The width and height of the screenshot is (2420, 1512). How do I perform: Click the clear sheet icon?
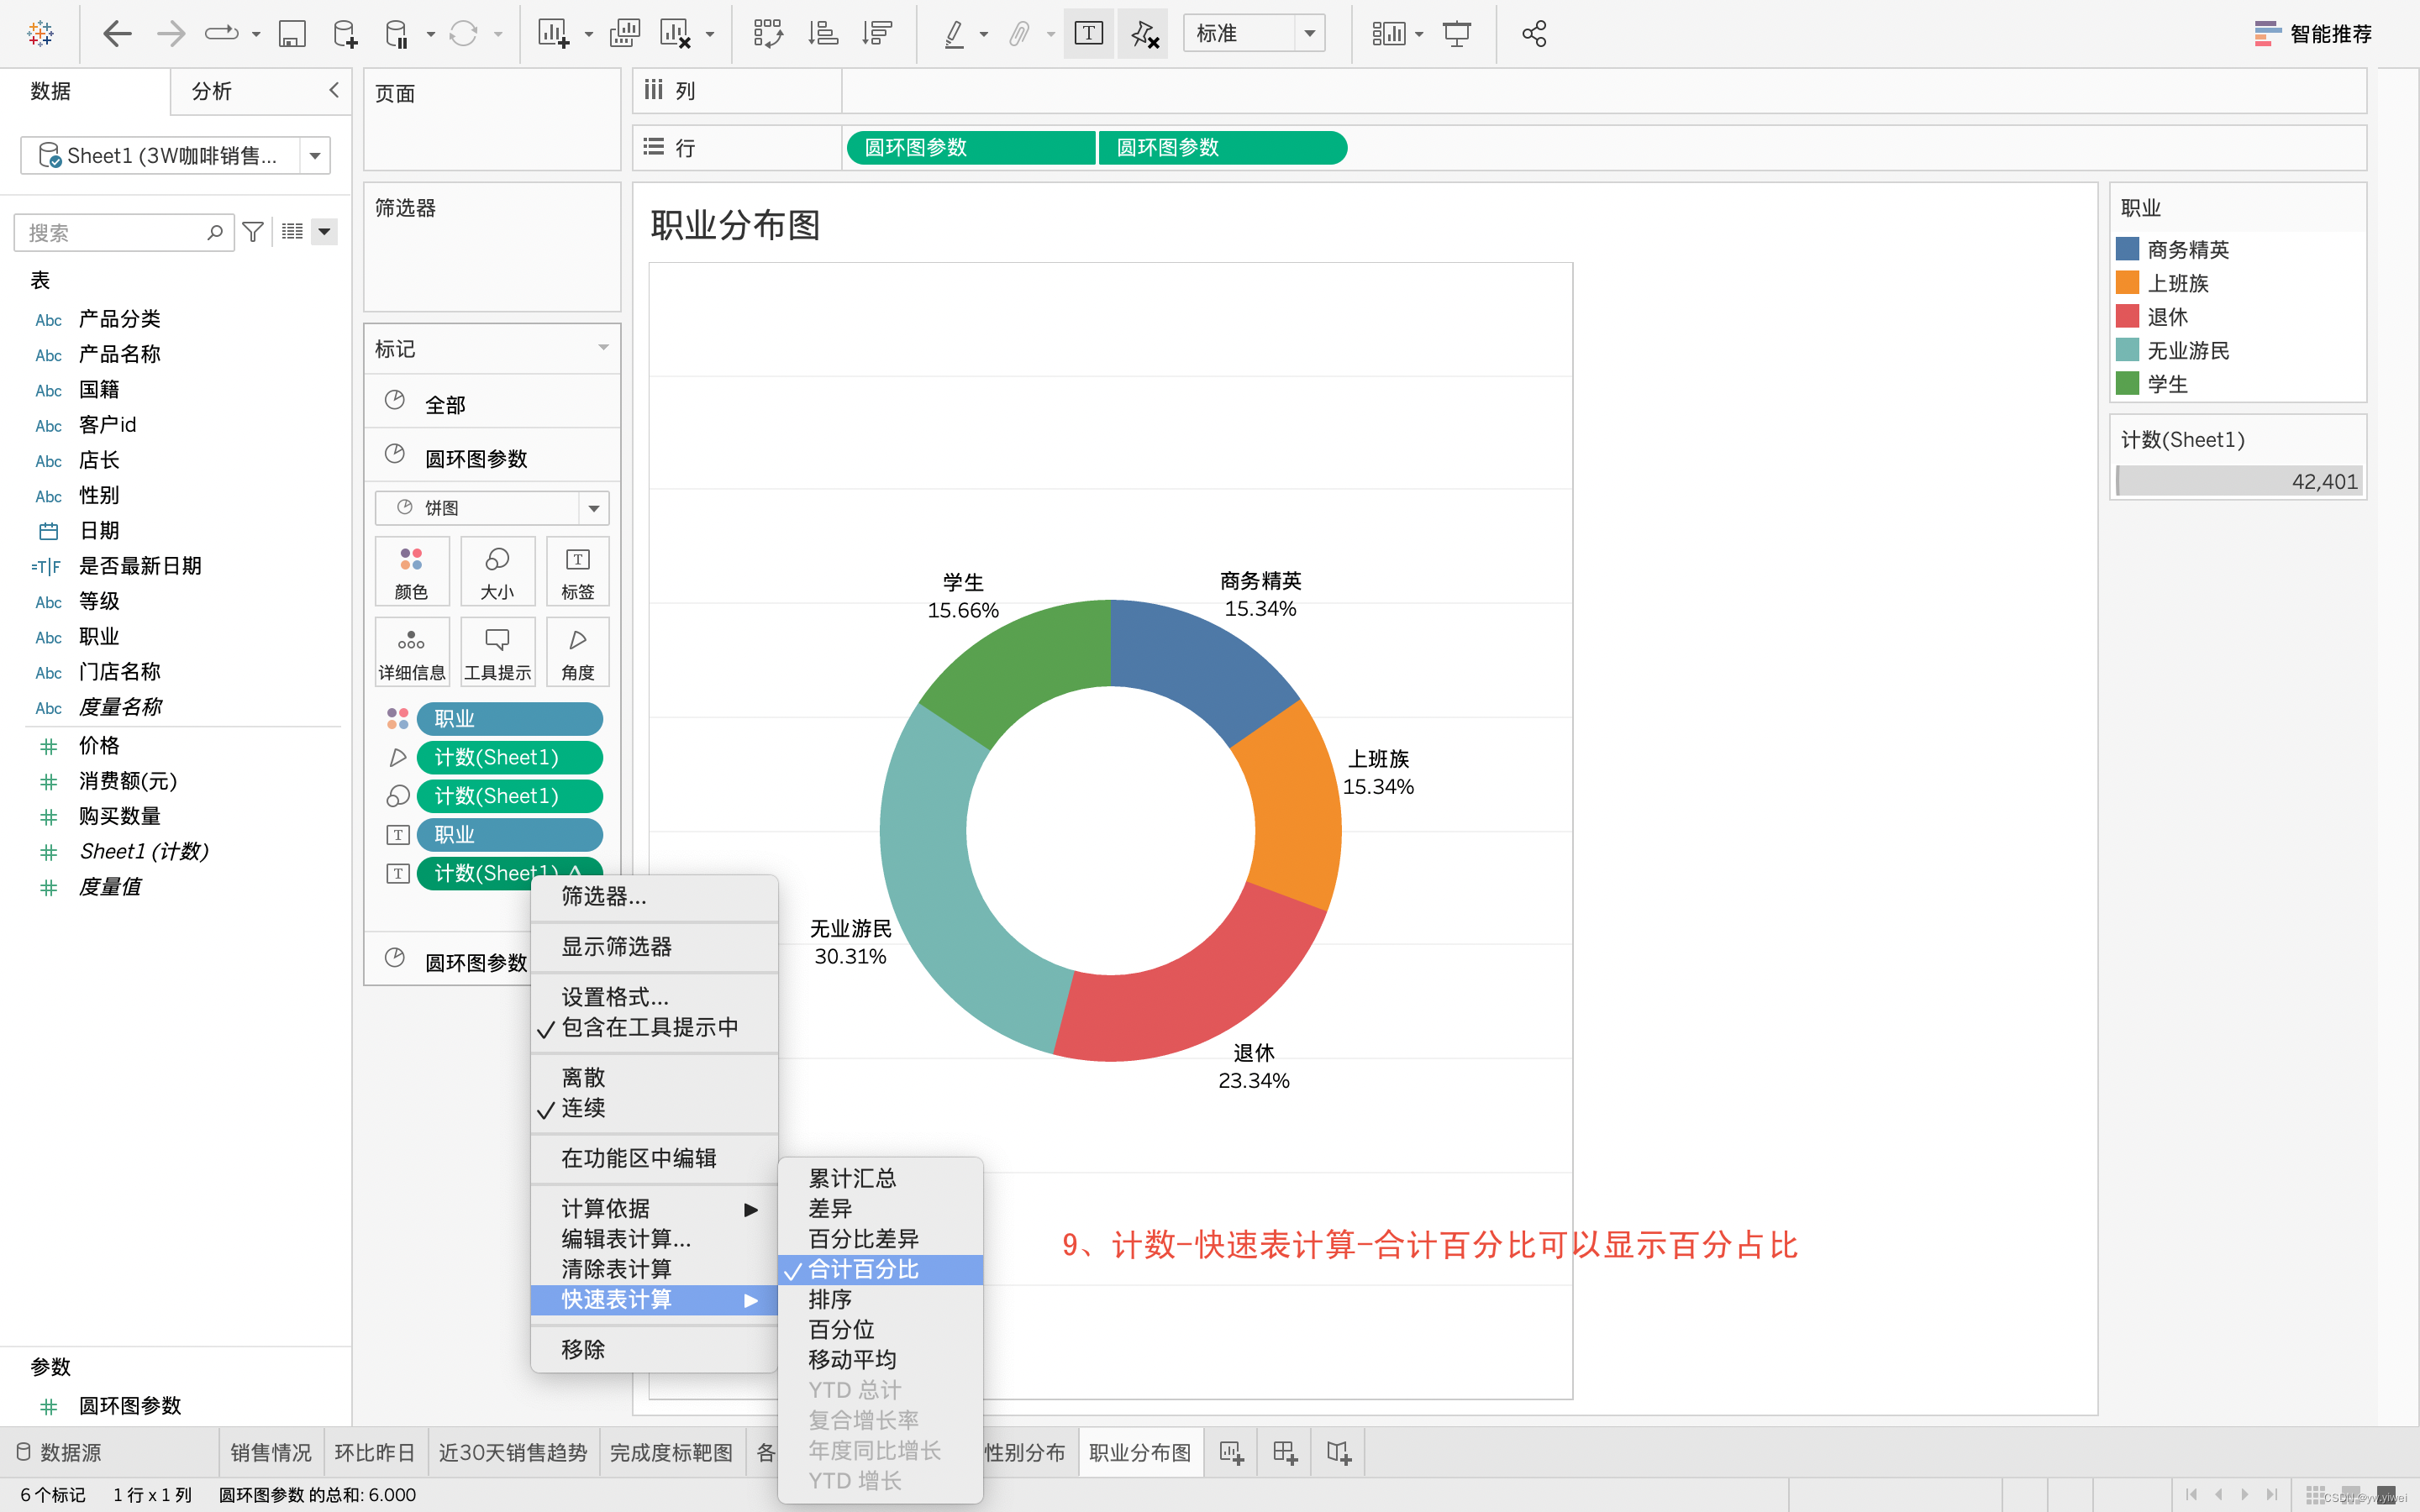pos(675,34)
